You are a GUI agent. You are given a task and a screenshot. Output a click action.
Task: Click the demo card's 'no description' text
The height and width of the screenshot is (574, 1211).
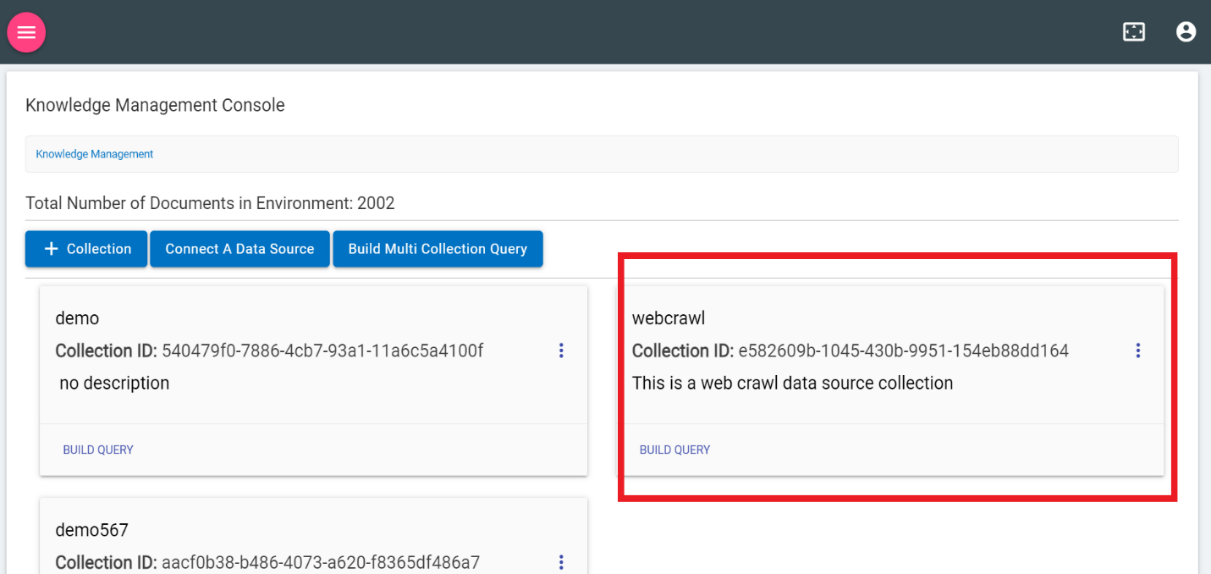click(114, 383)
